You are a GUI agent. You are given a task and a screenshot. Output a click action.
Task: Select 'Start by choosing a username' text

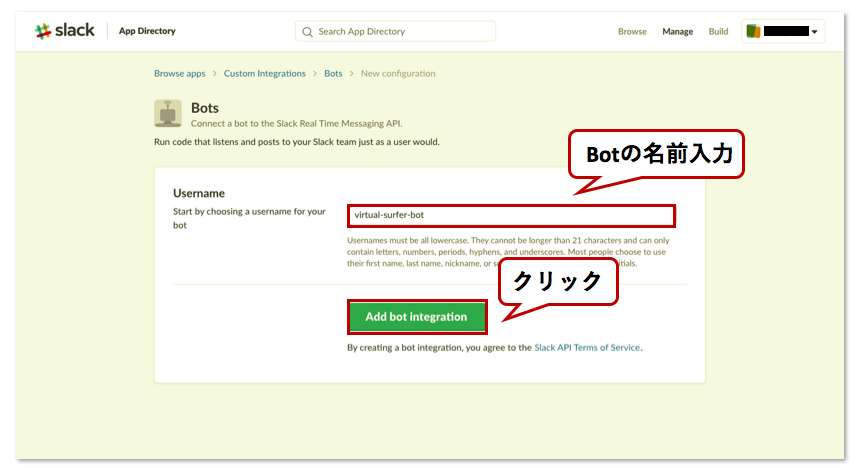click(x=249, y=218)
